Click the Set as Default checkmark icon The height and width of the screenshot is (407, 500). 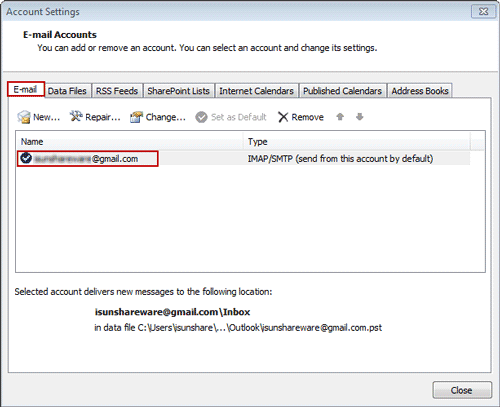tap(201, 117)
